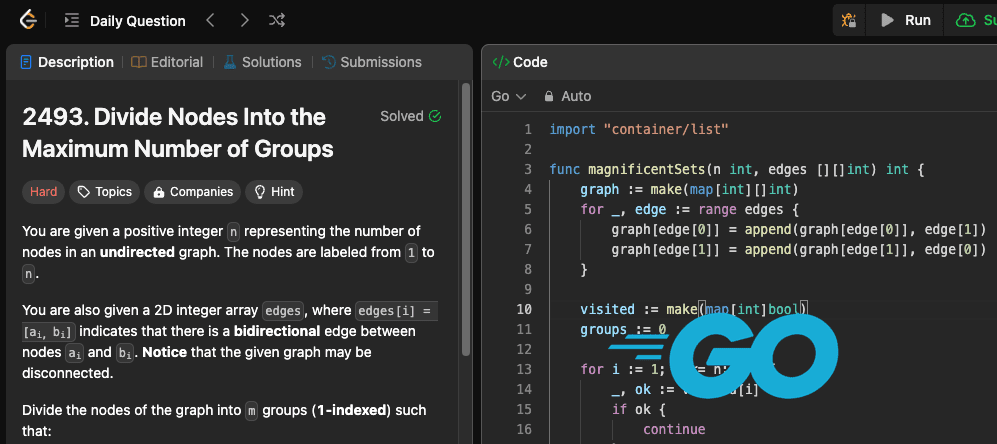The width and height of the screenshot is (997, 444).
Task: Click the locked debugger icon
Action: click(x=849, y=20)
